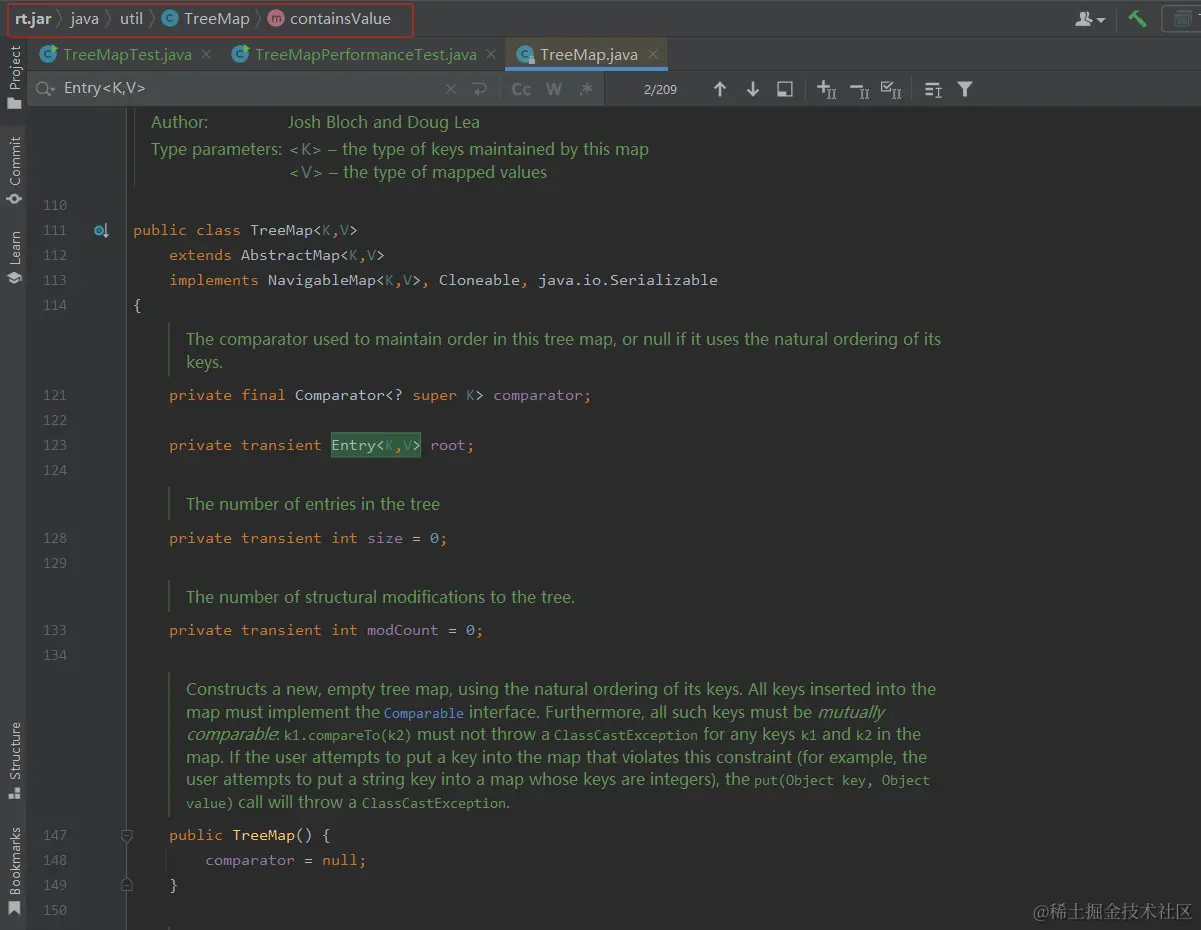Click TreeMap in the navigation breadcrumb
The width and height of the screenshot is (1201, 930).
206,18
